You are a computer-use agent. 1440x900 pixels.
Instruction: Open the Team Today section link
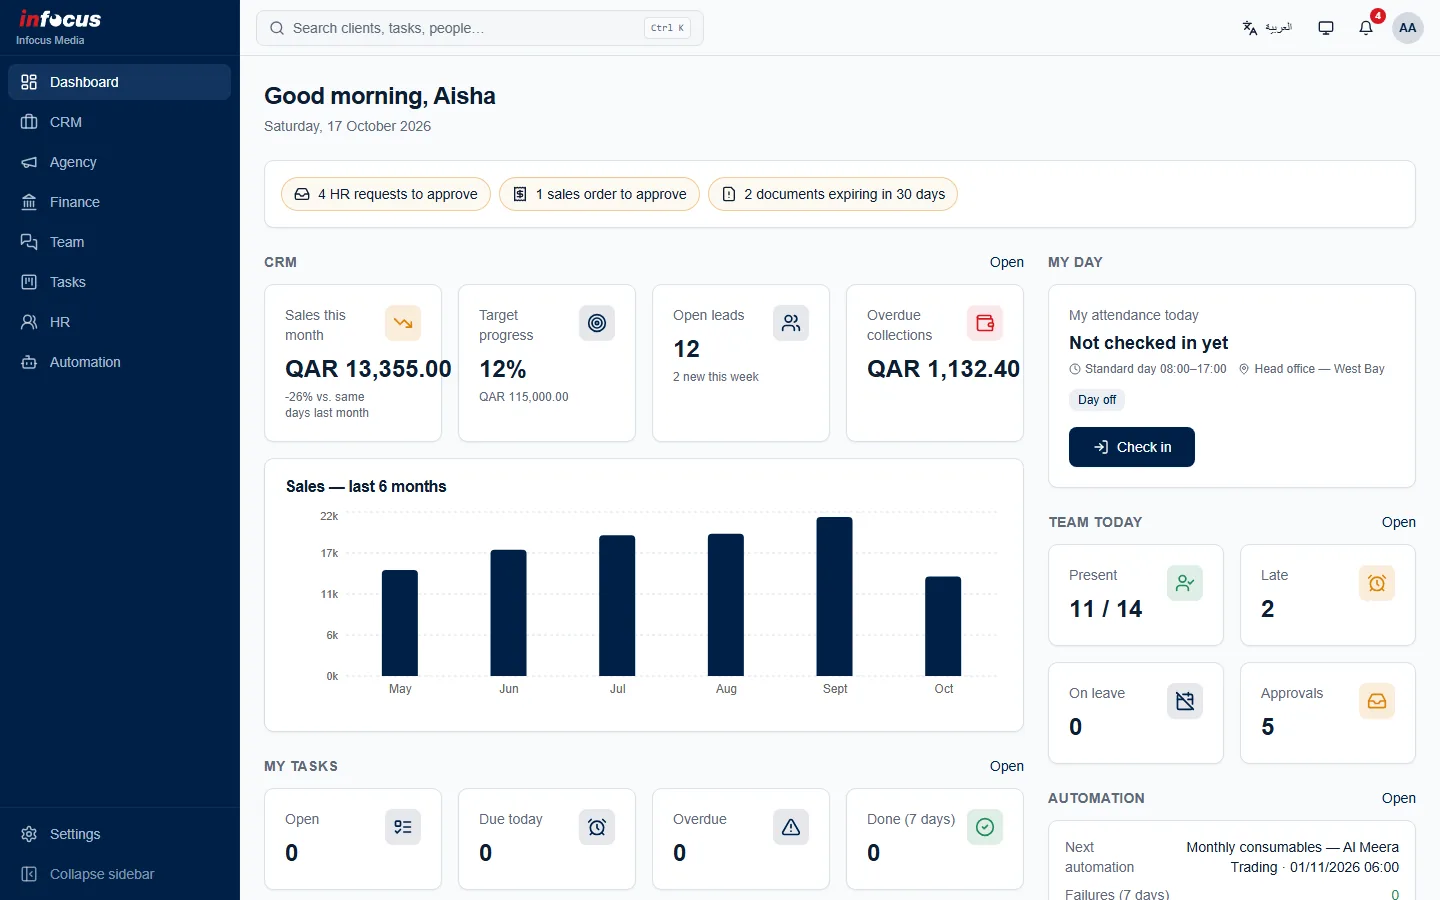1399,522
